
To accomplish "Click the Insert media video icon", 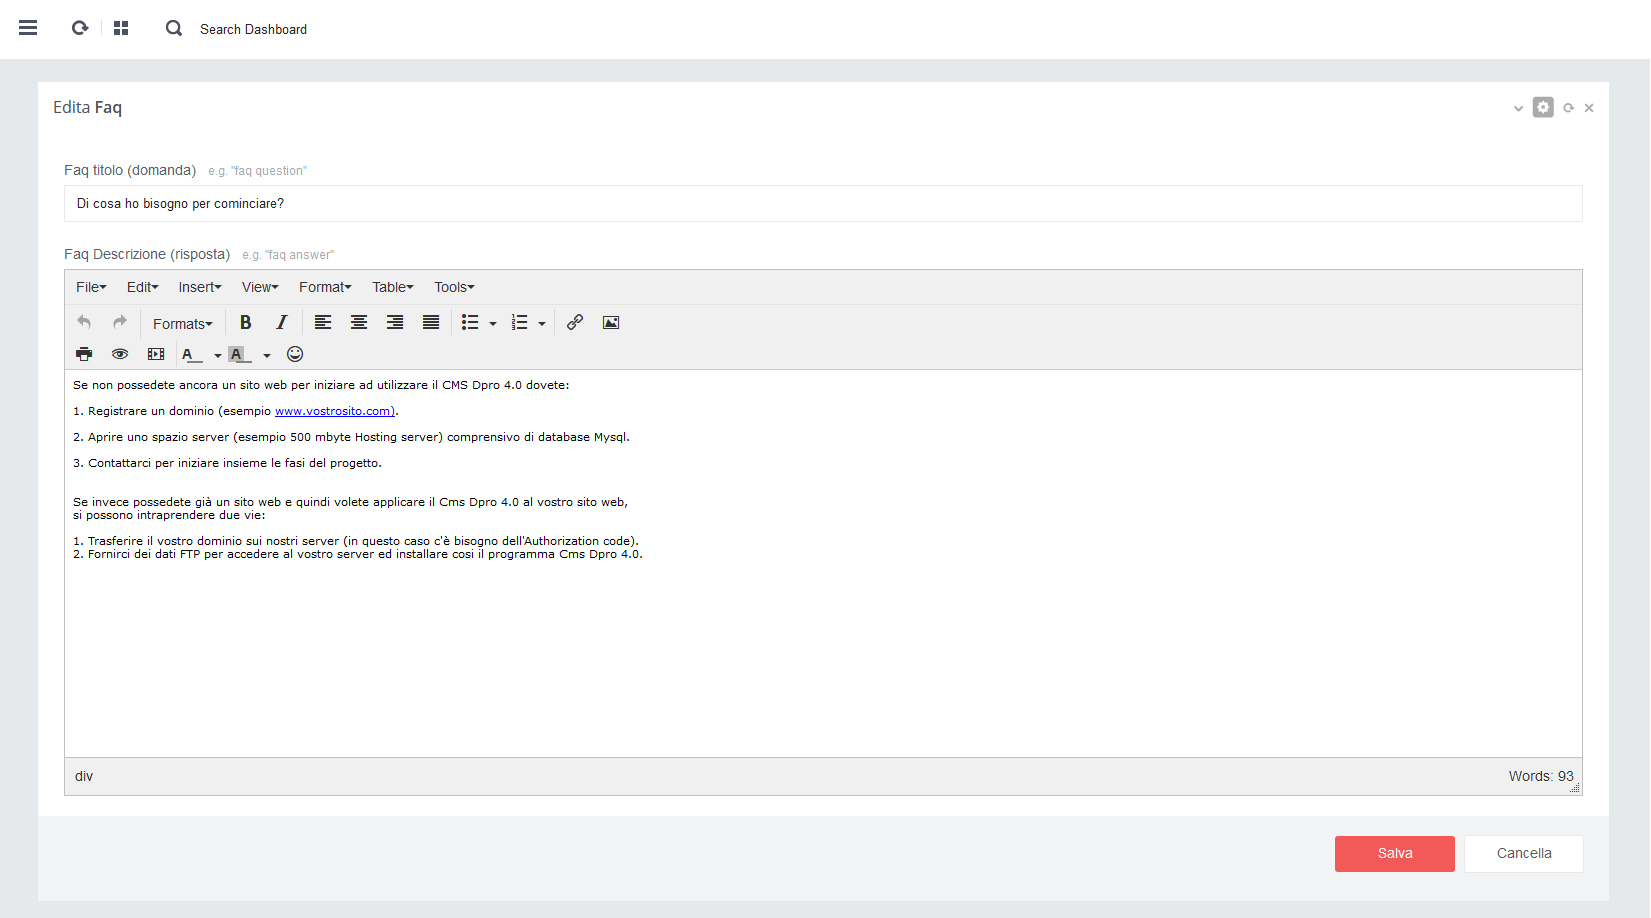I will click(x=156, y=354).
